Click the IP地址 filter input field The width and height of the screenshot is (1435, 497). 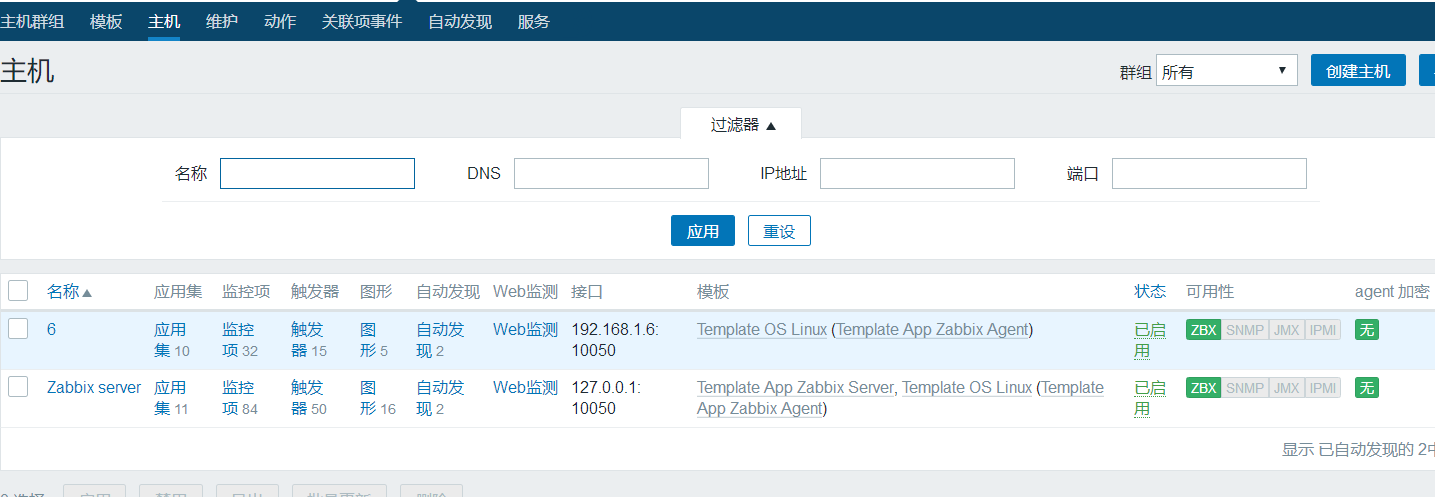click(x=917, y=173)
